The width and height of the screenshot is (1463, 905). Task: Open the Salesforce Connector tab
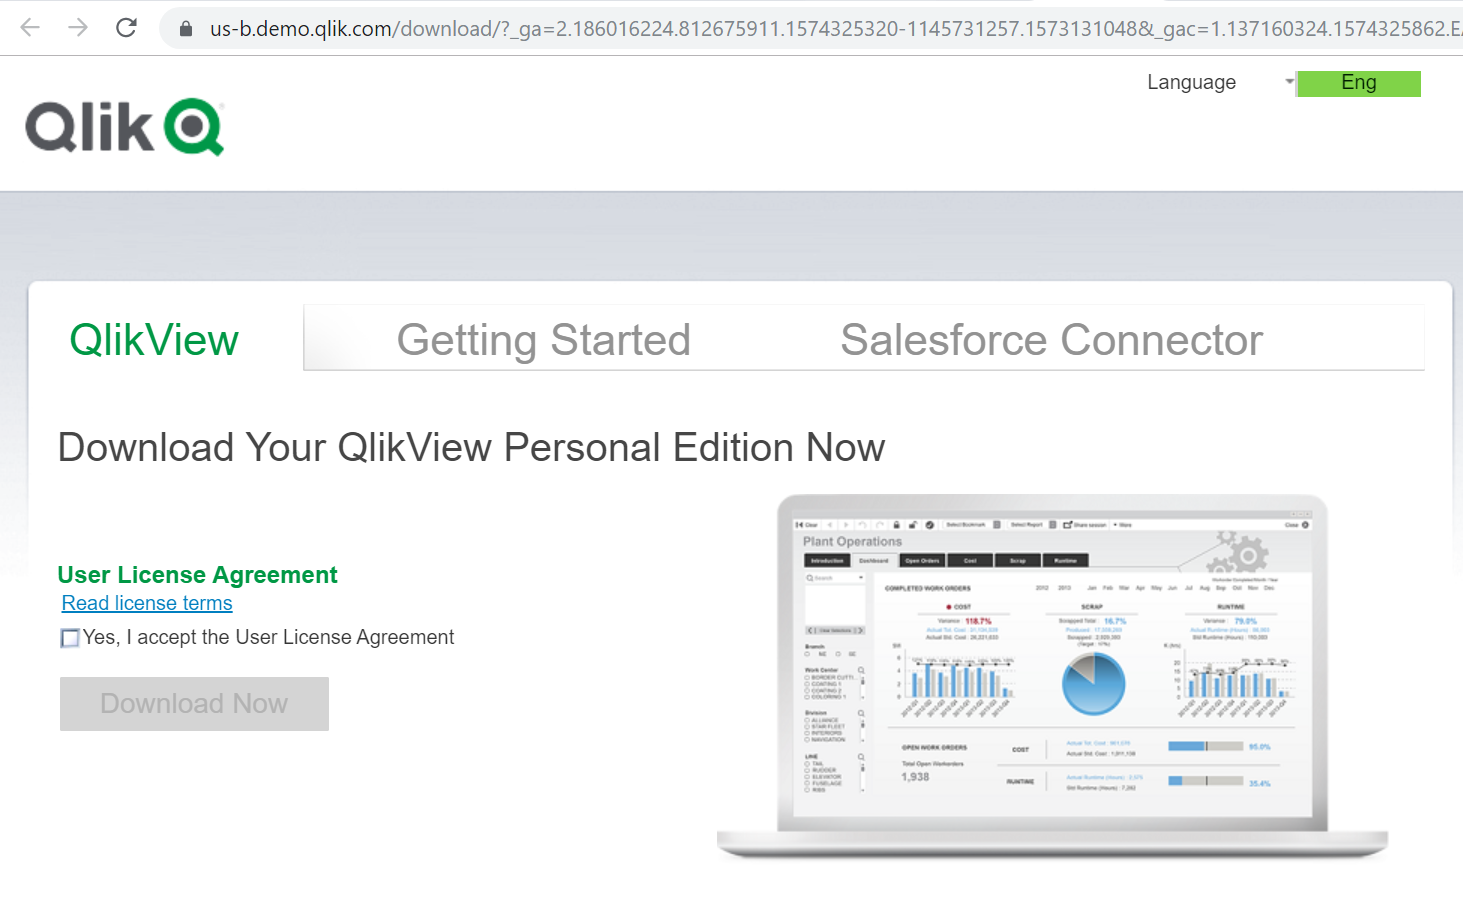(x=1051, y=340)
